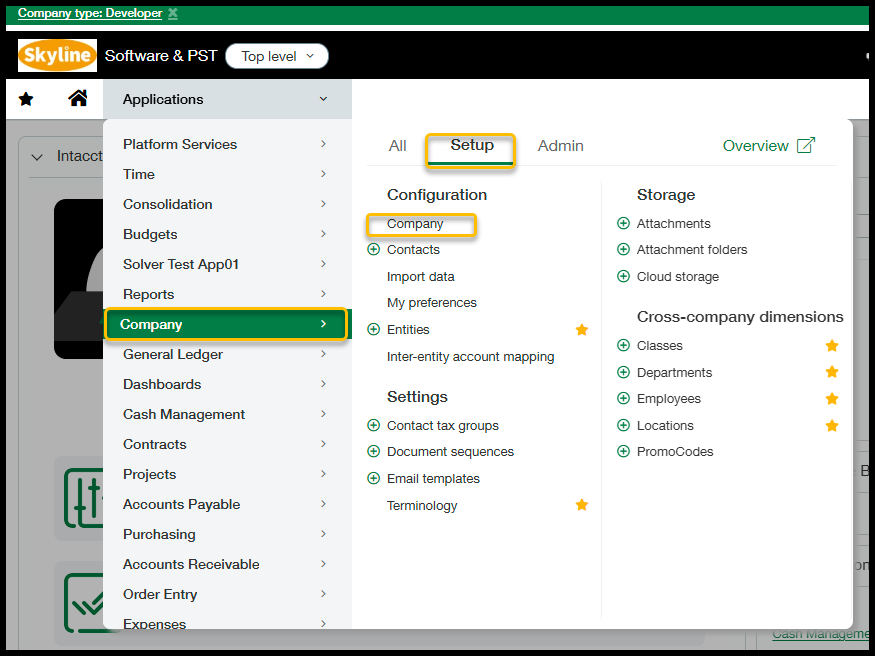Open the Overview link

[768, 146]
